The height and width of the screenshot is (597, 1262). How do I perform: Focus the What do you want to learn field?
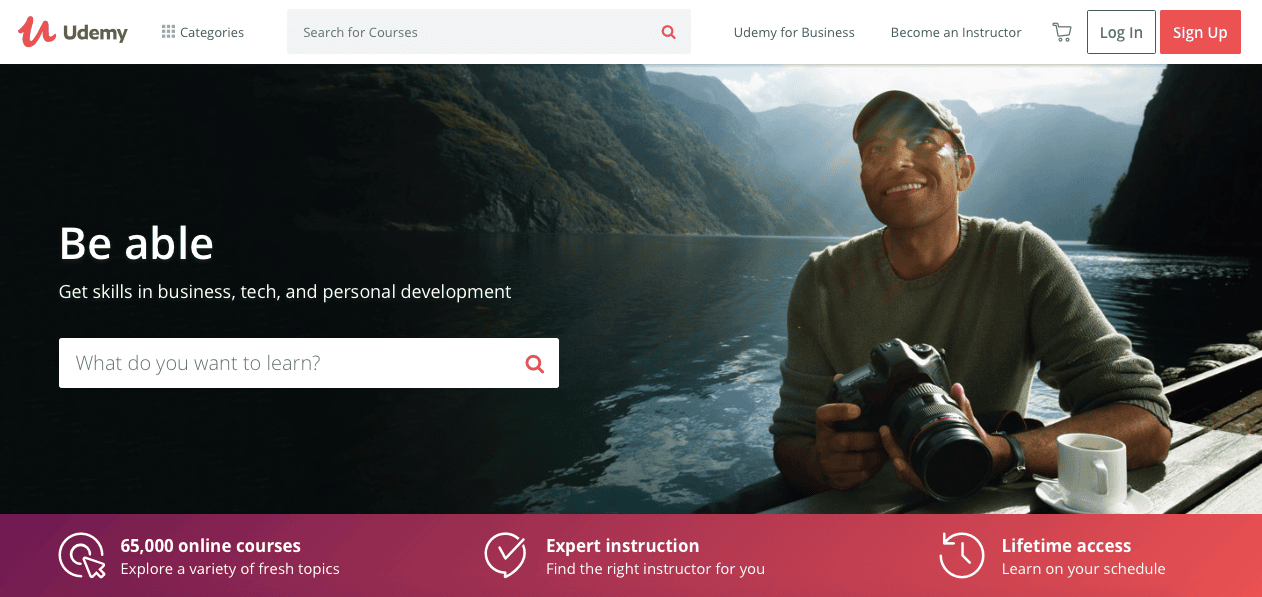[x=309, y=363]
